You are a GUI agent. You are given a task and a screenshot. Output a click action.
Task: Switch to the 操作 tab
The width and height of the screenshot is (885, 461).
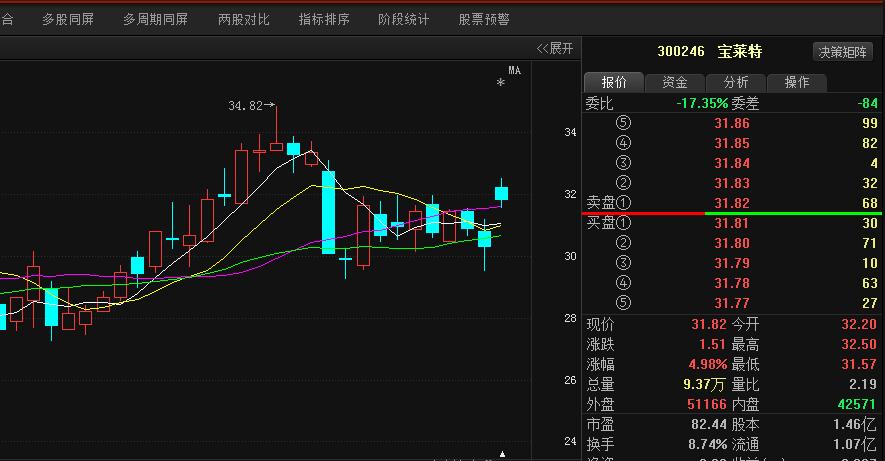(797, 82)
